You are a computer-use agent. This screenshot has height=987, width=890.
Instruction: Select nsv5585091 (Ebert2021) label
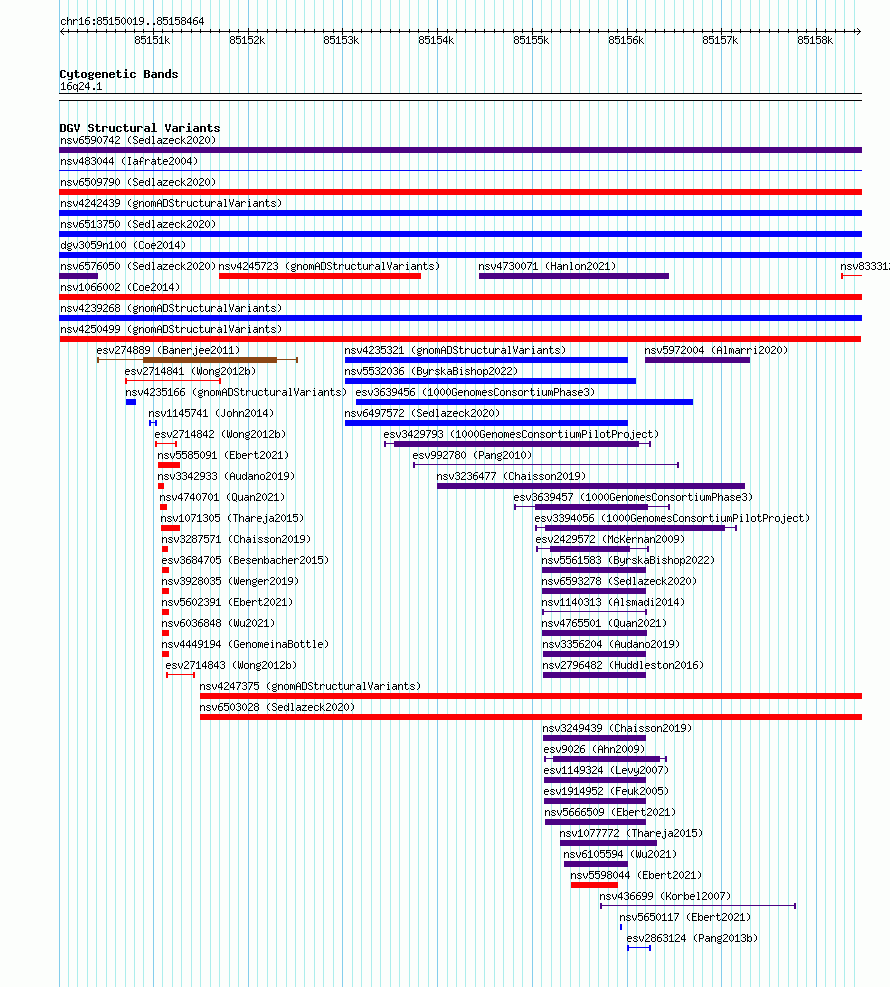click(x=223, y=455)
